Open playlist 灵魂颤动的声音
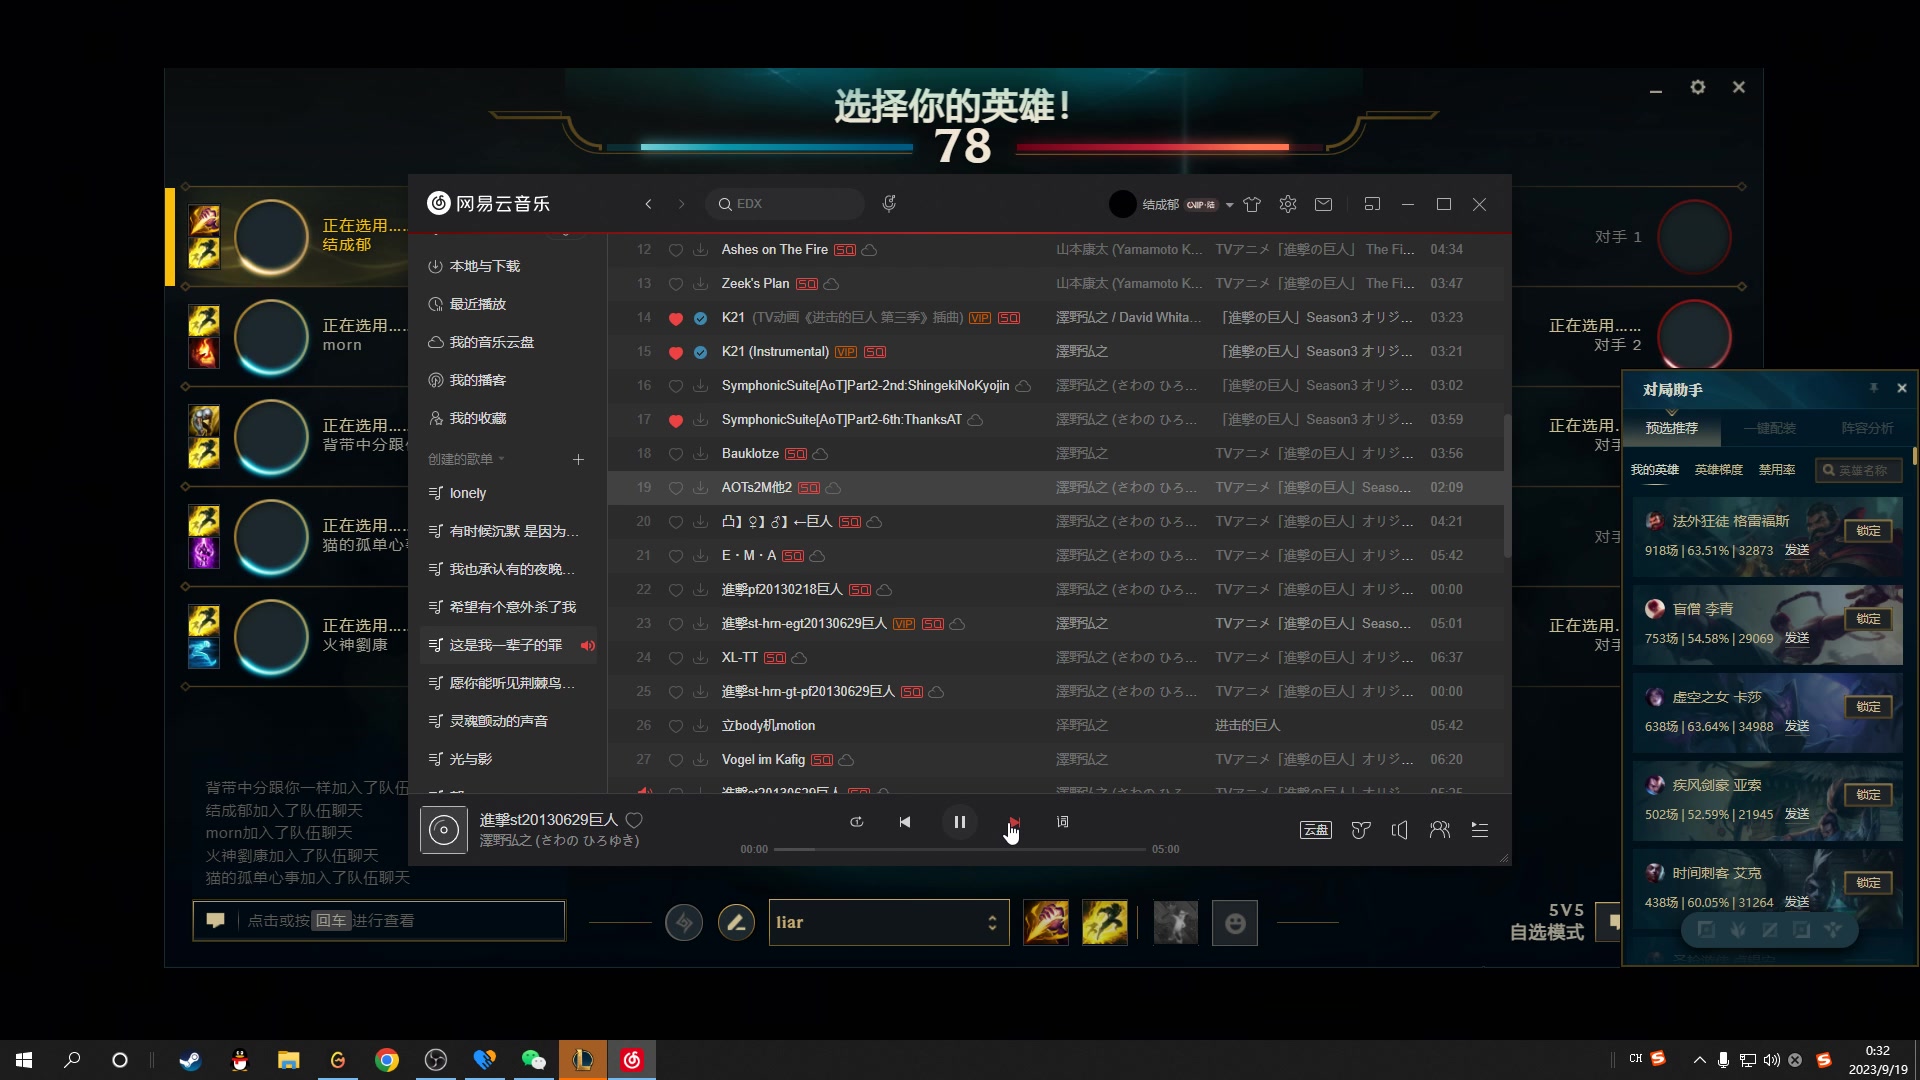The image size is (1920, 1080). (508, 721)
